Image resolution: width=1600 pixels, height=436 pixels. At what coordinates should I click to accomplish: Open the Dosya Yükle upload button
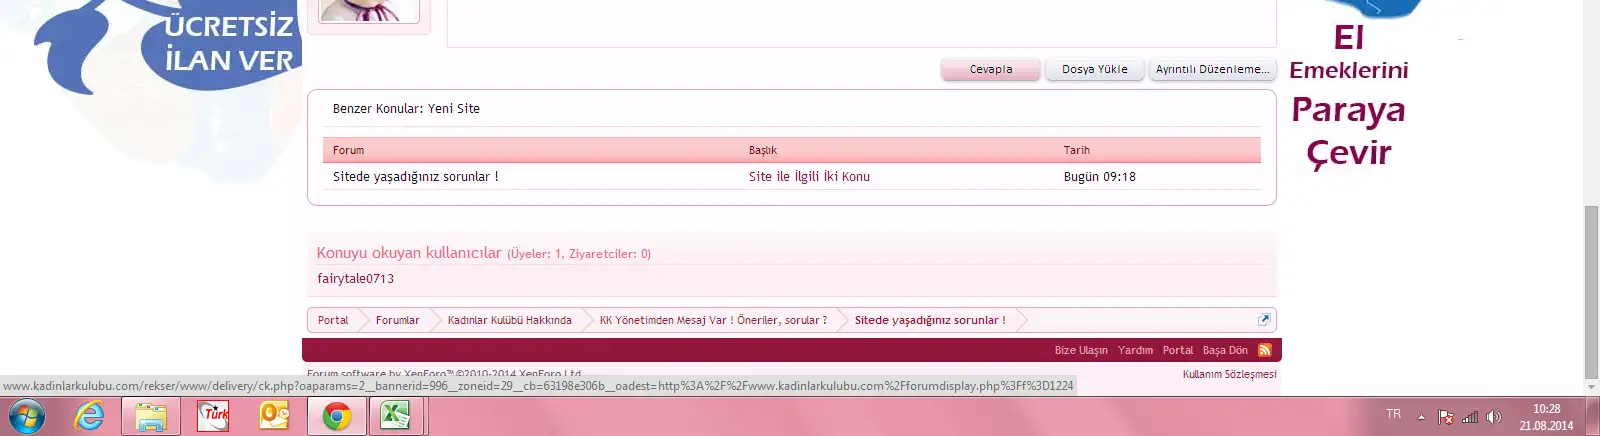(x=1094, y=69)
